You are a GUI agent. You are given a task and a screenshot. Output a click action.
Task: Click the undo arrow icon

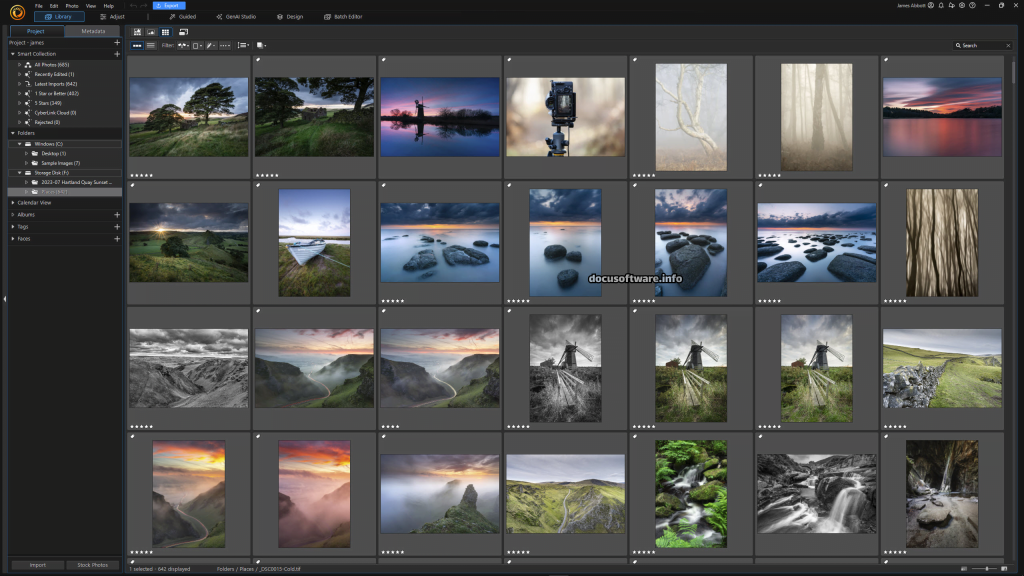(x=131, y=6)
